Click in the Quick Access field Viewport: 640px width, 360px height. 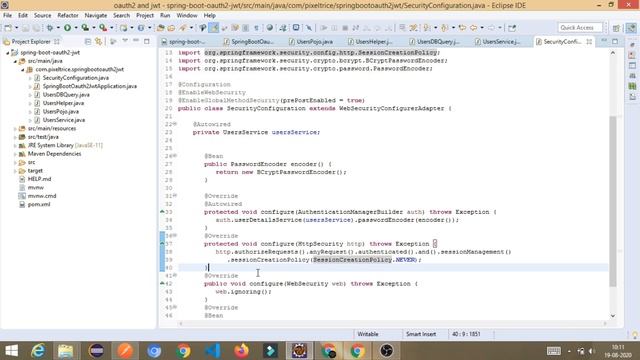point(580,28)
